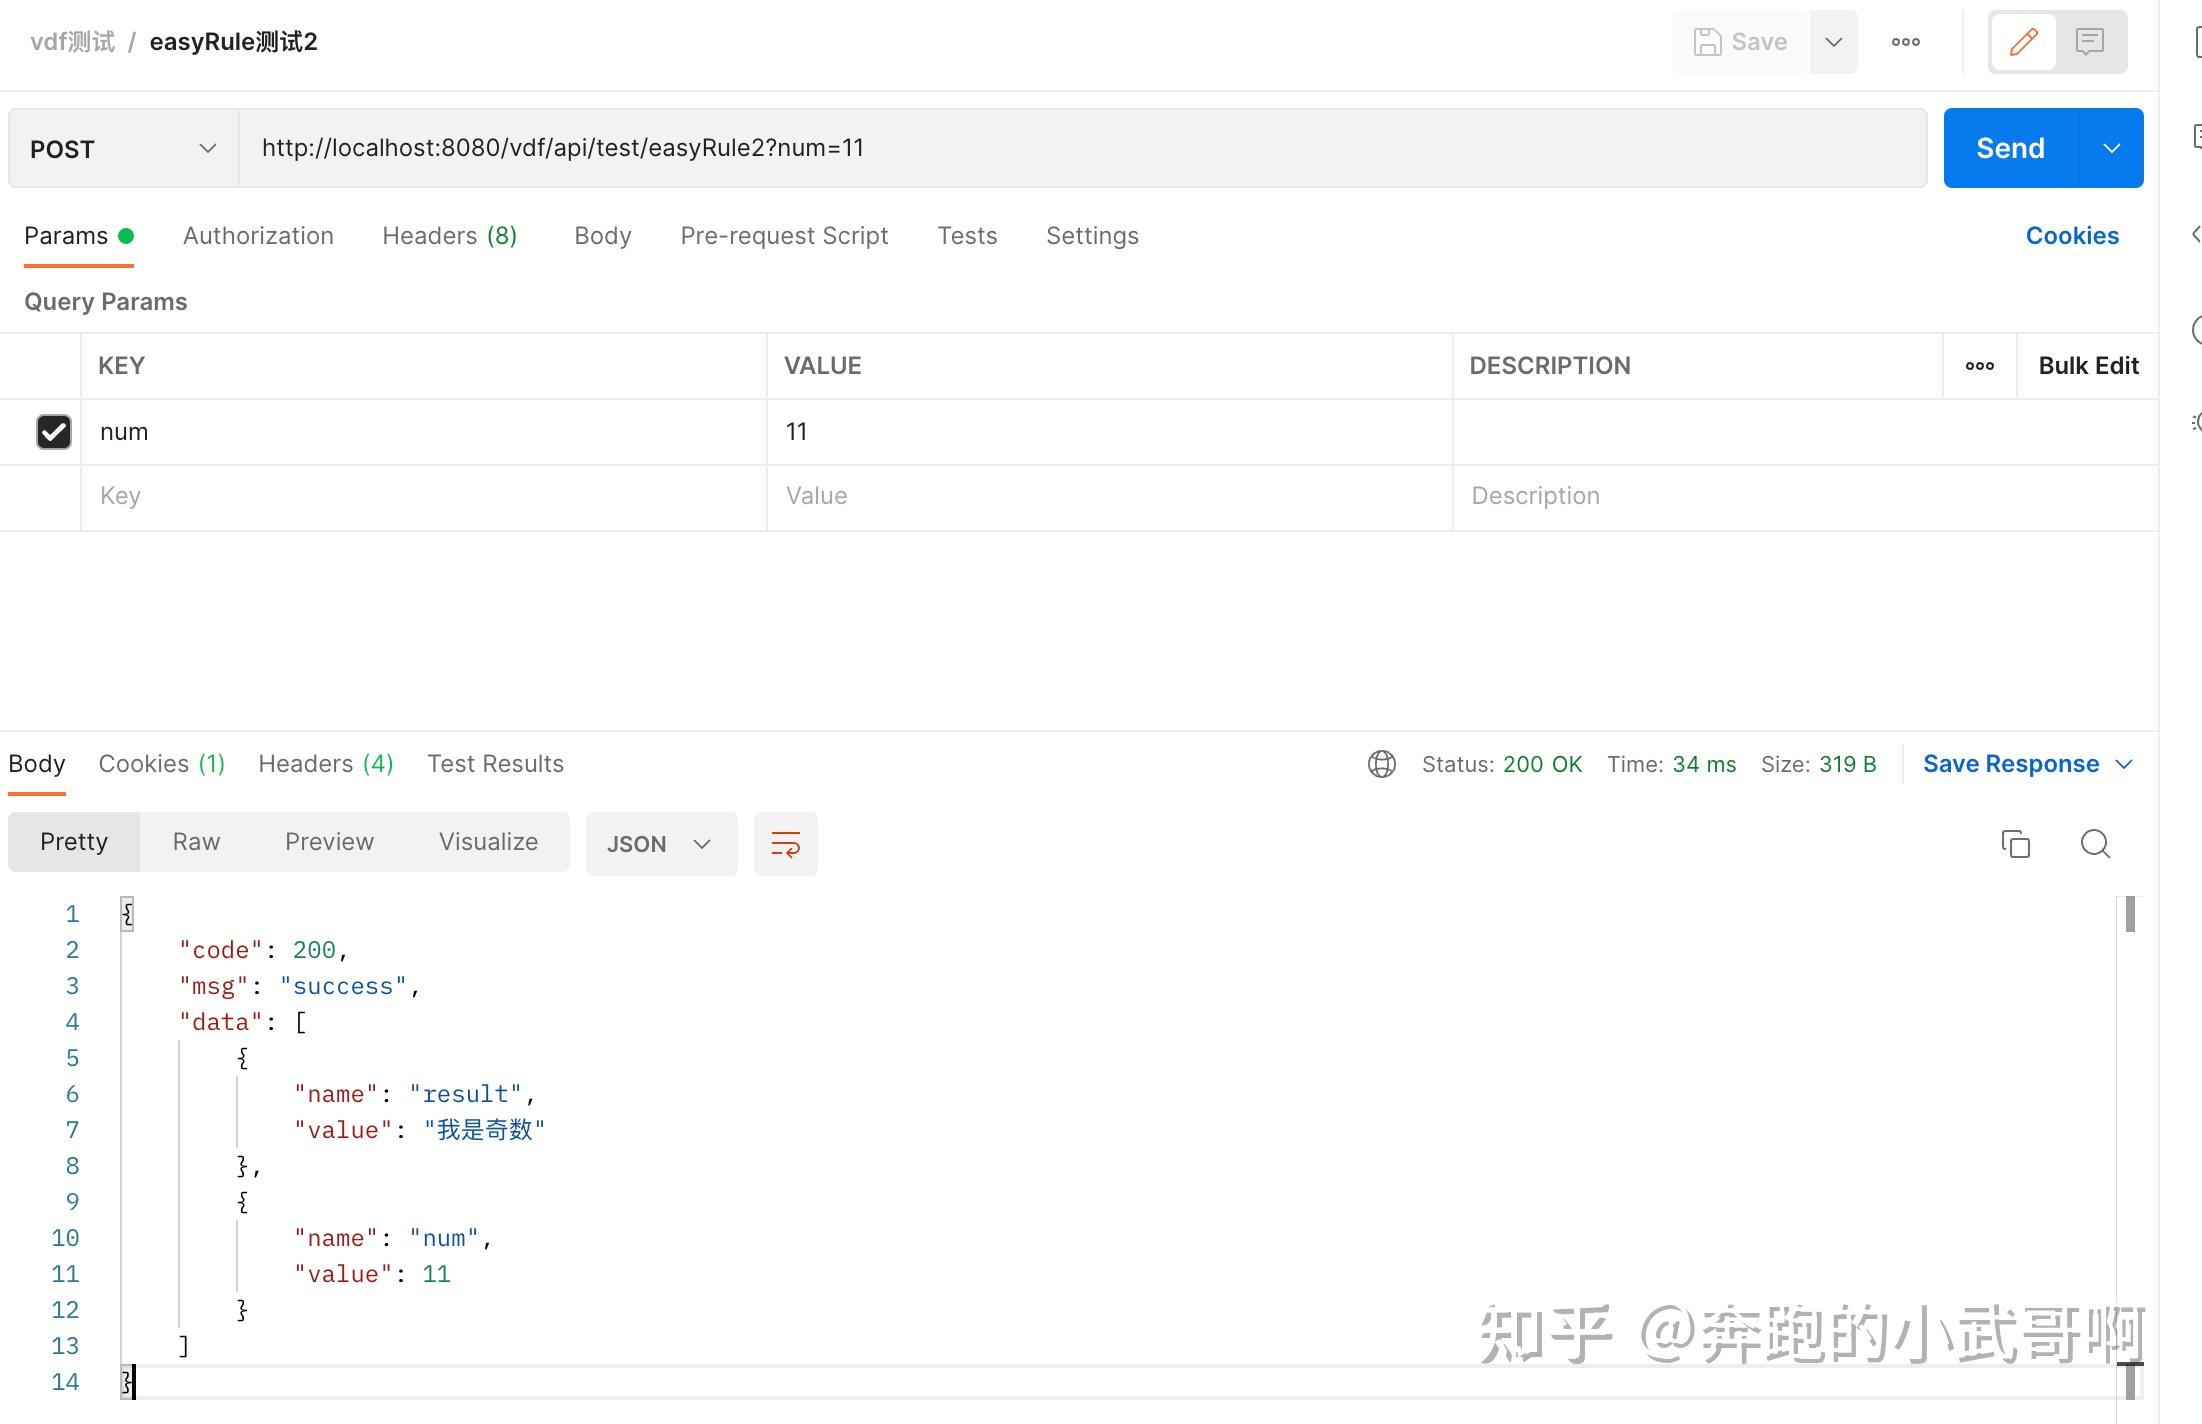Open search in response results icon
Screen dimensions: 2202x1424
point(2094,843)
